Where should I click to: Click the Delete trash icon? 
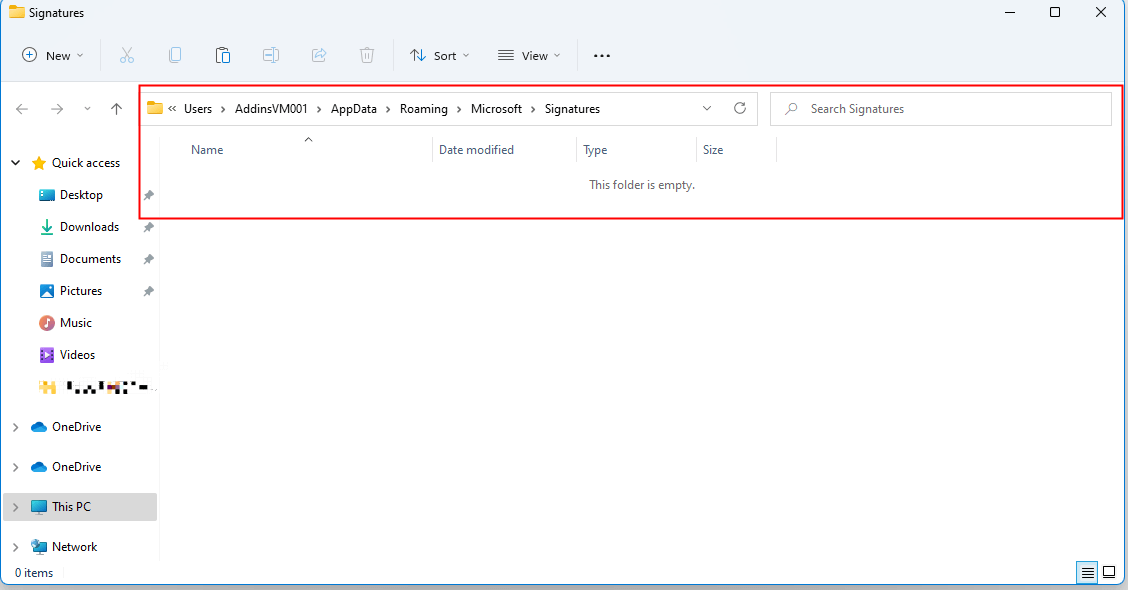(x=367, y=55)
